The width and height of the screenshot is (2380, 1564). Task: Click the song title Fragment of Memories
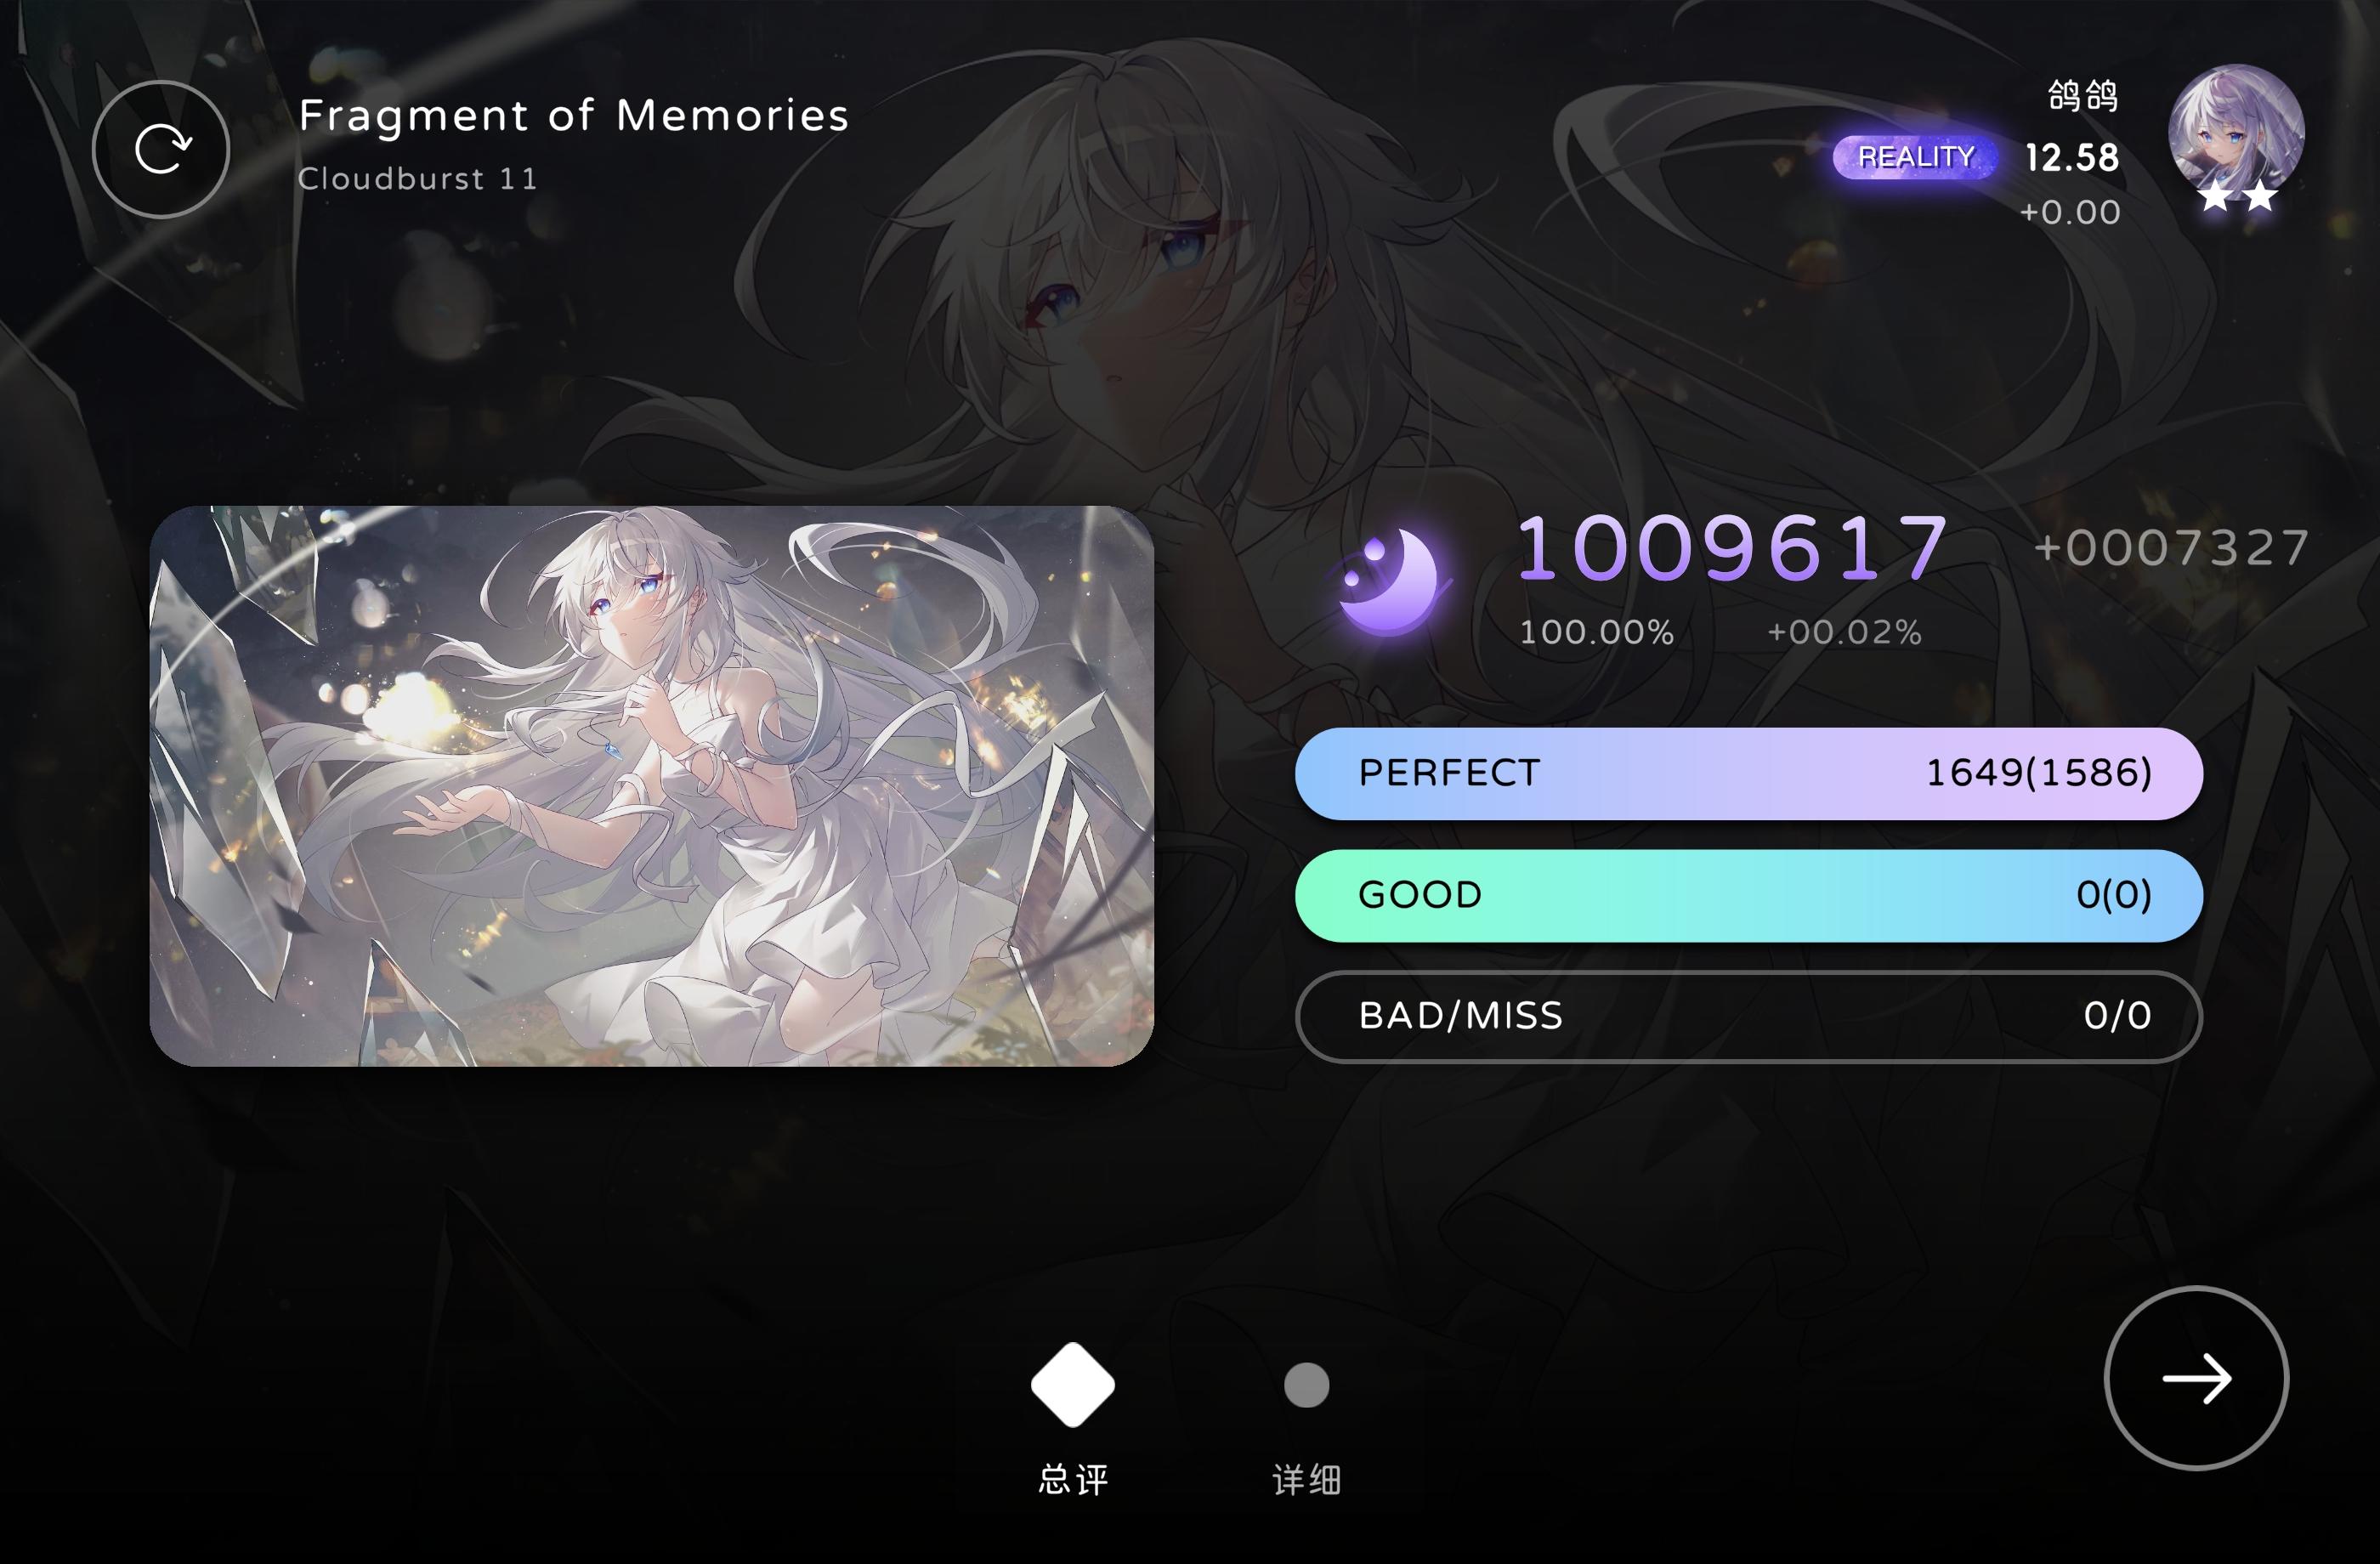click(574, 115)
